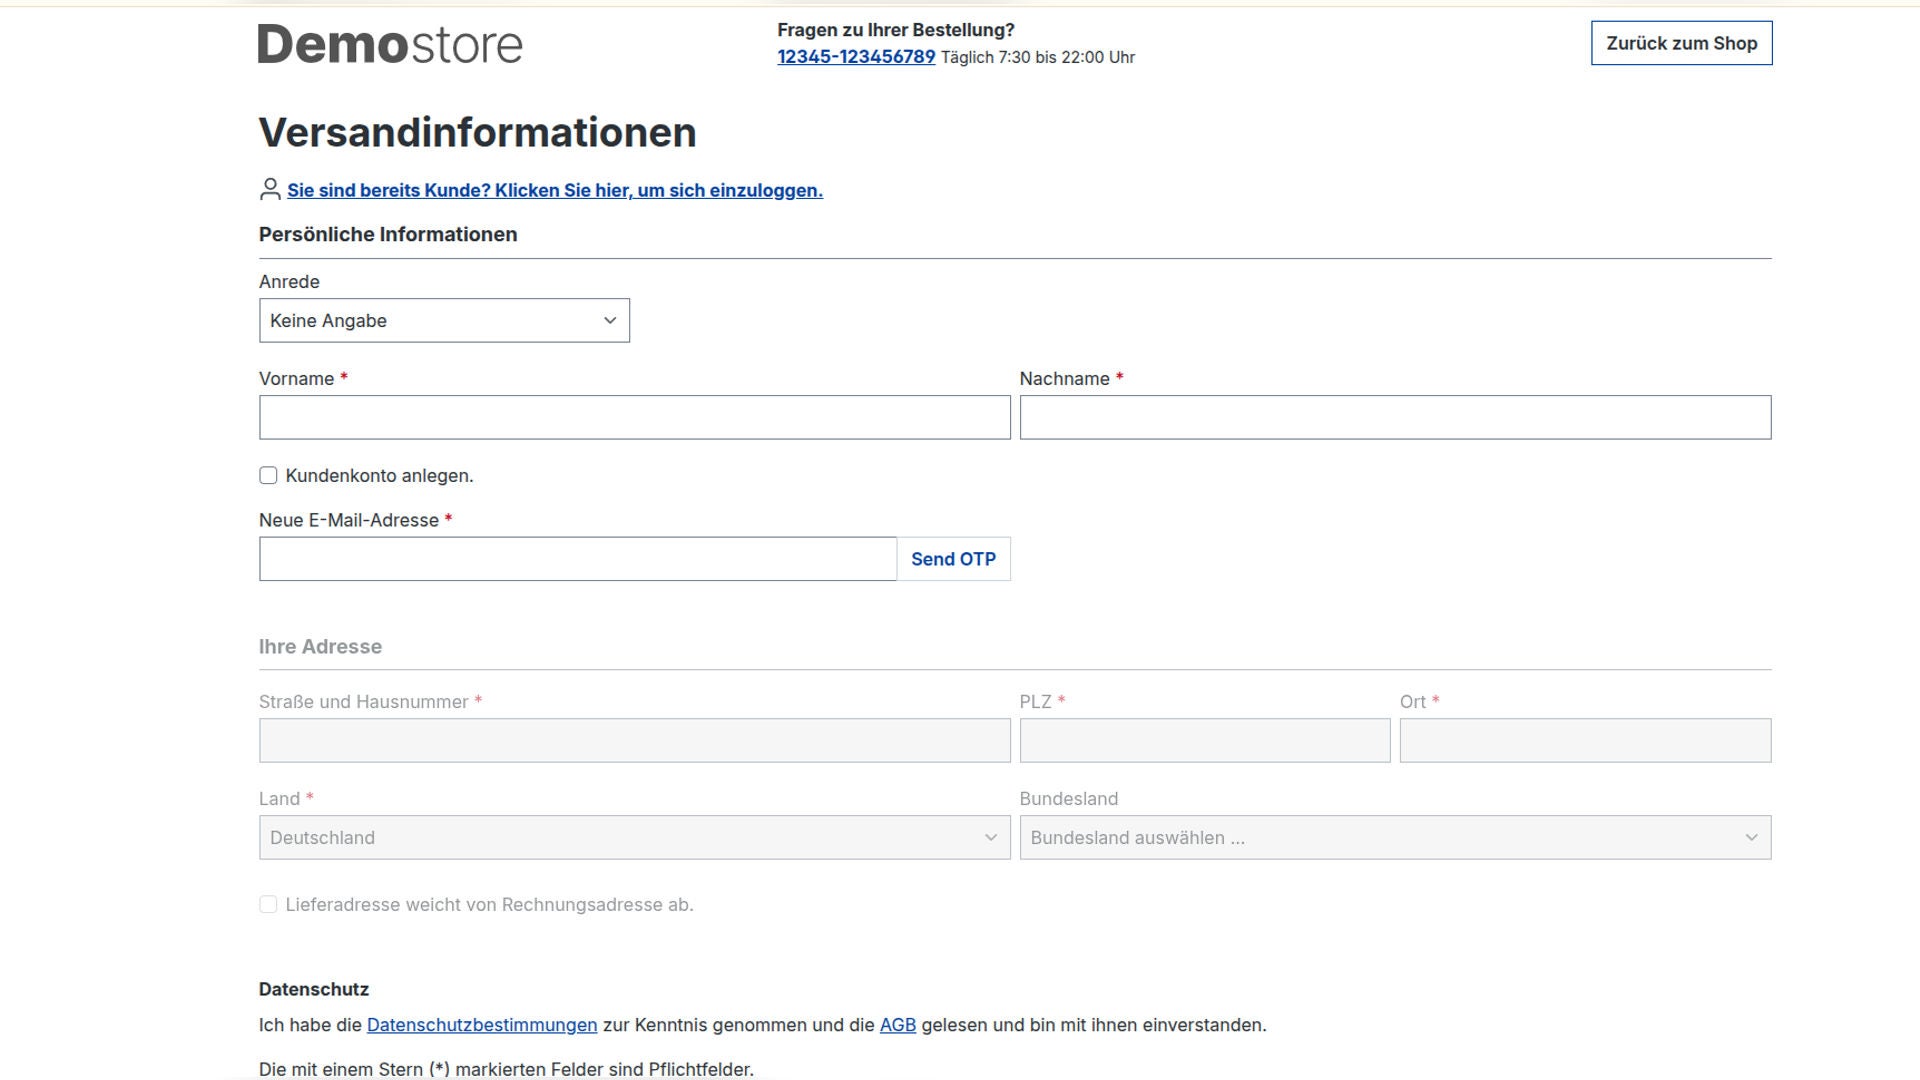Toggle Lieferadresse weicht von Rechnungsadresse checkbox
Screen dimensions: 1920x1080
[x=268, y=905]
